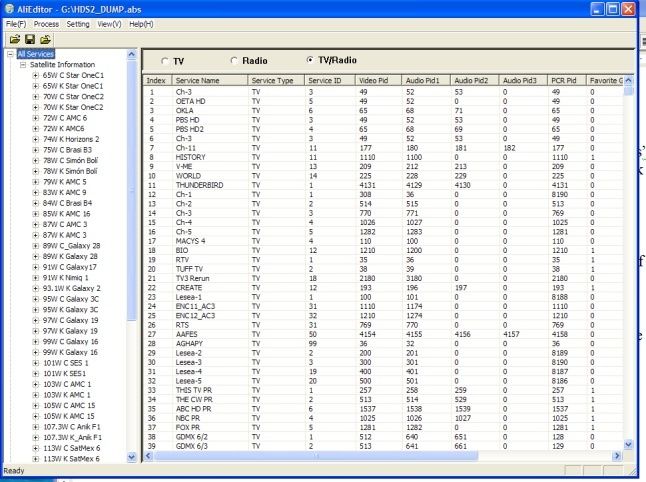This screenshot has width=646, height=482.
Task: Select the All Services tree label
Action: [x=35, y=54]
